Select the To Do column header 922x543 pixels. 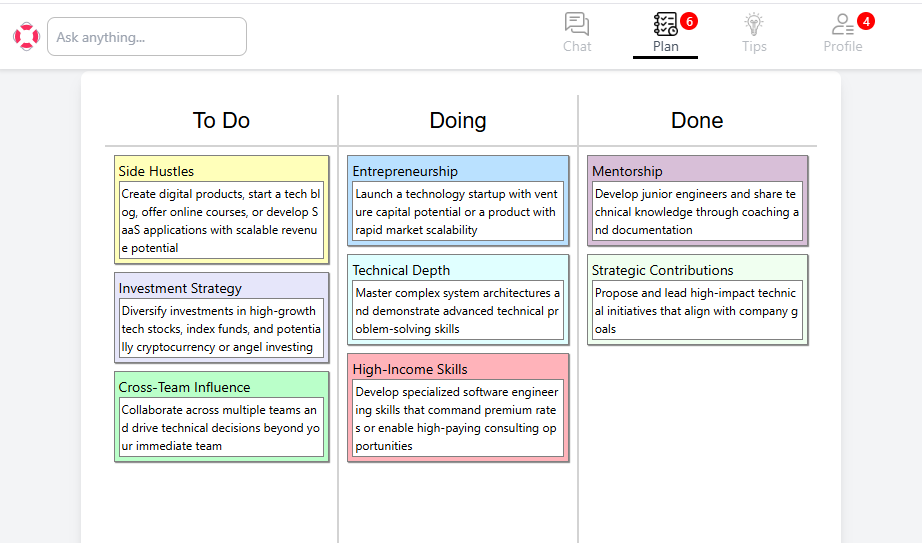(x=221, y=121)
